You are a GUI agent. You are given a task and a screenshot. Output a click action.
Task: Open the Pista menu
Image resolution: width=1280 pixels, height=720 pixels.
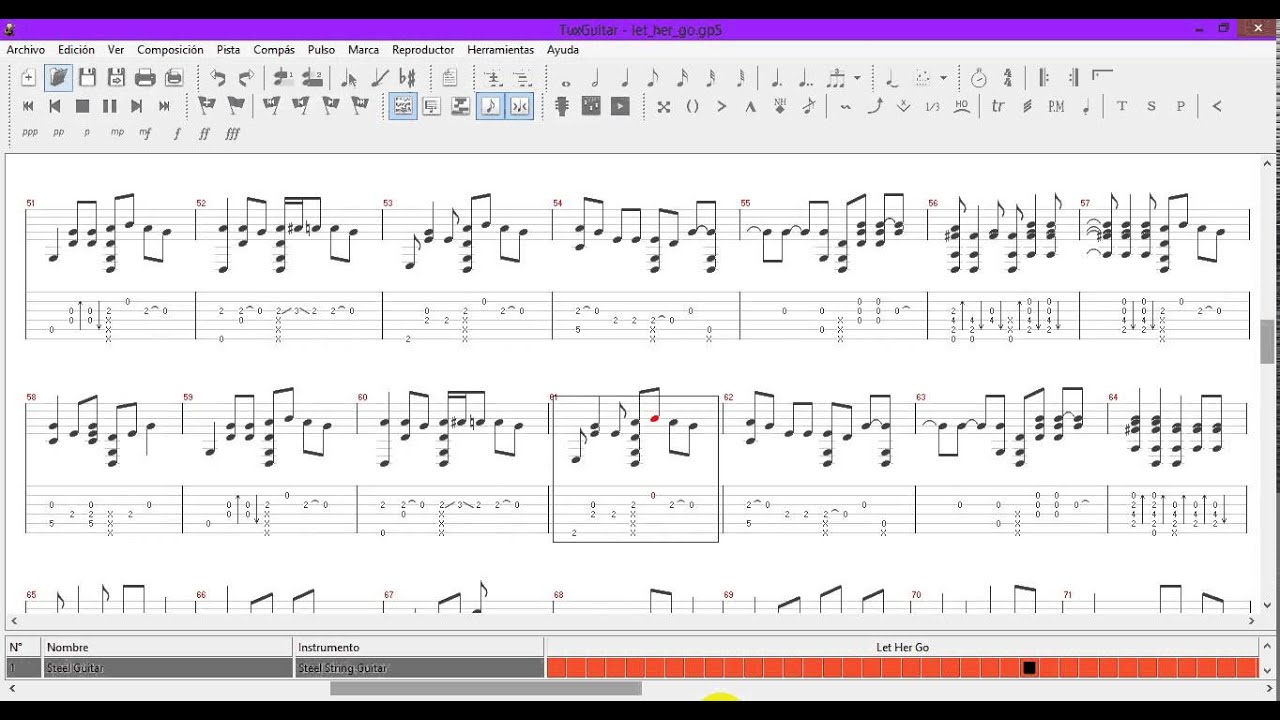(x=228, y=49)
